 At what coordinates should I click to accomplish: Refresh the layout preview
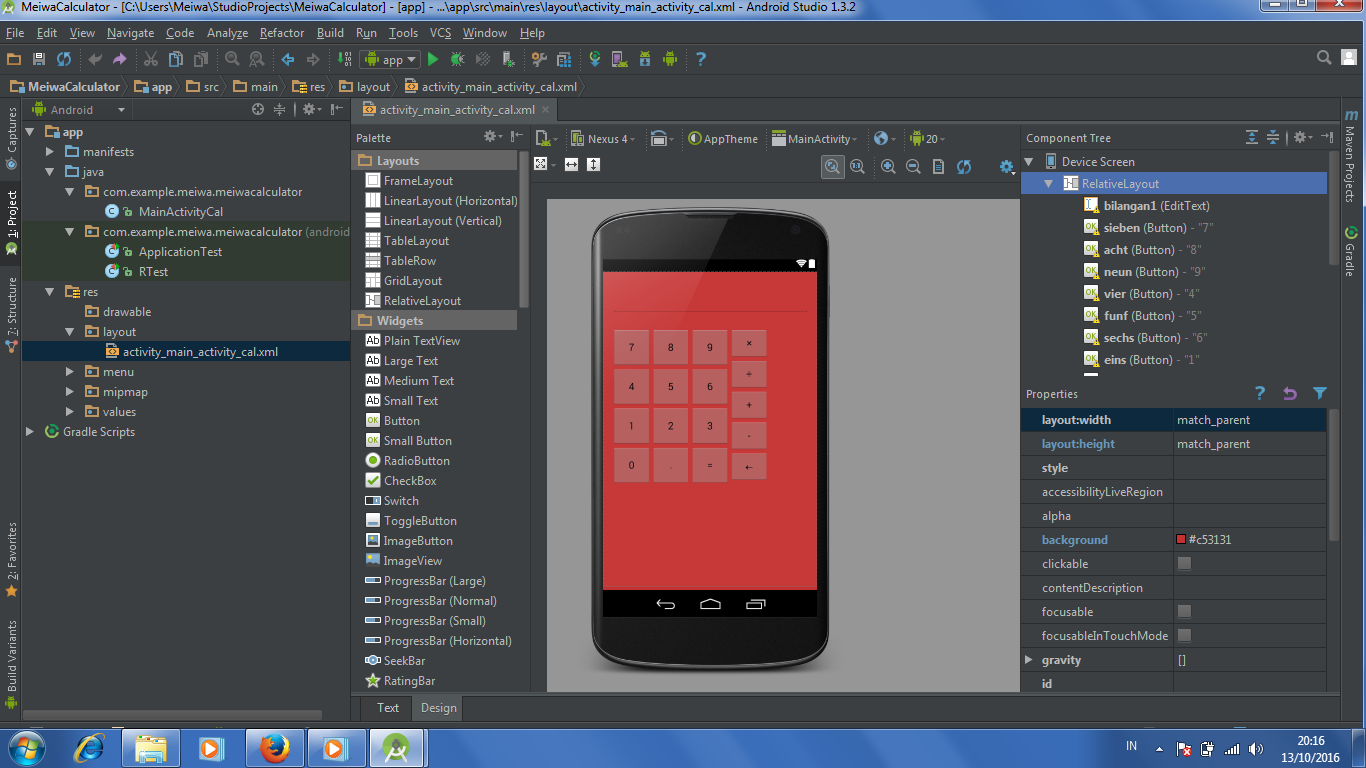963,166
